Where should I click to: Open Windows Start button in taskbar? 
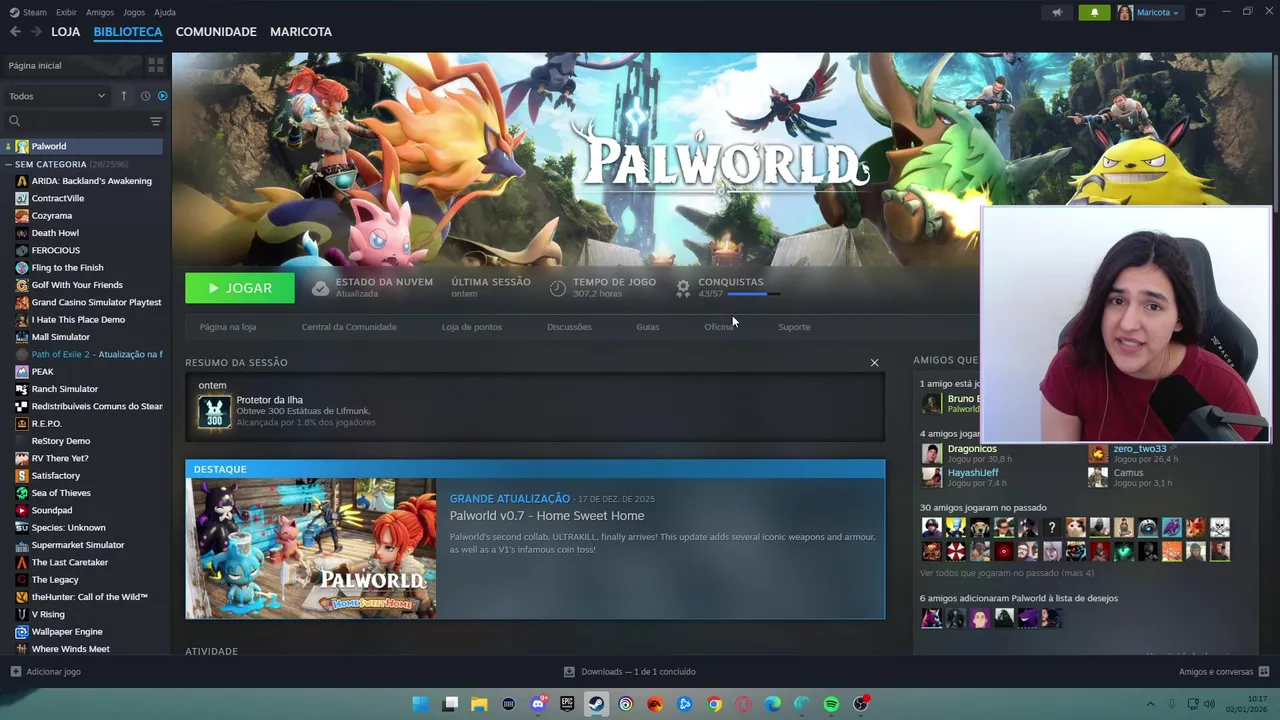pyautogui.click(x=421, y=704)
